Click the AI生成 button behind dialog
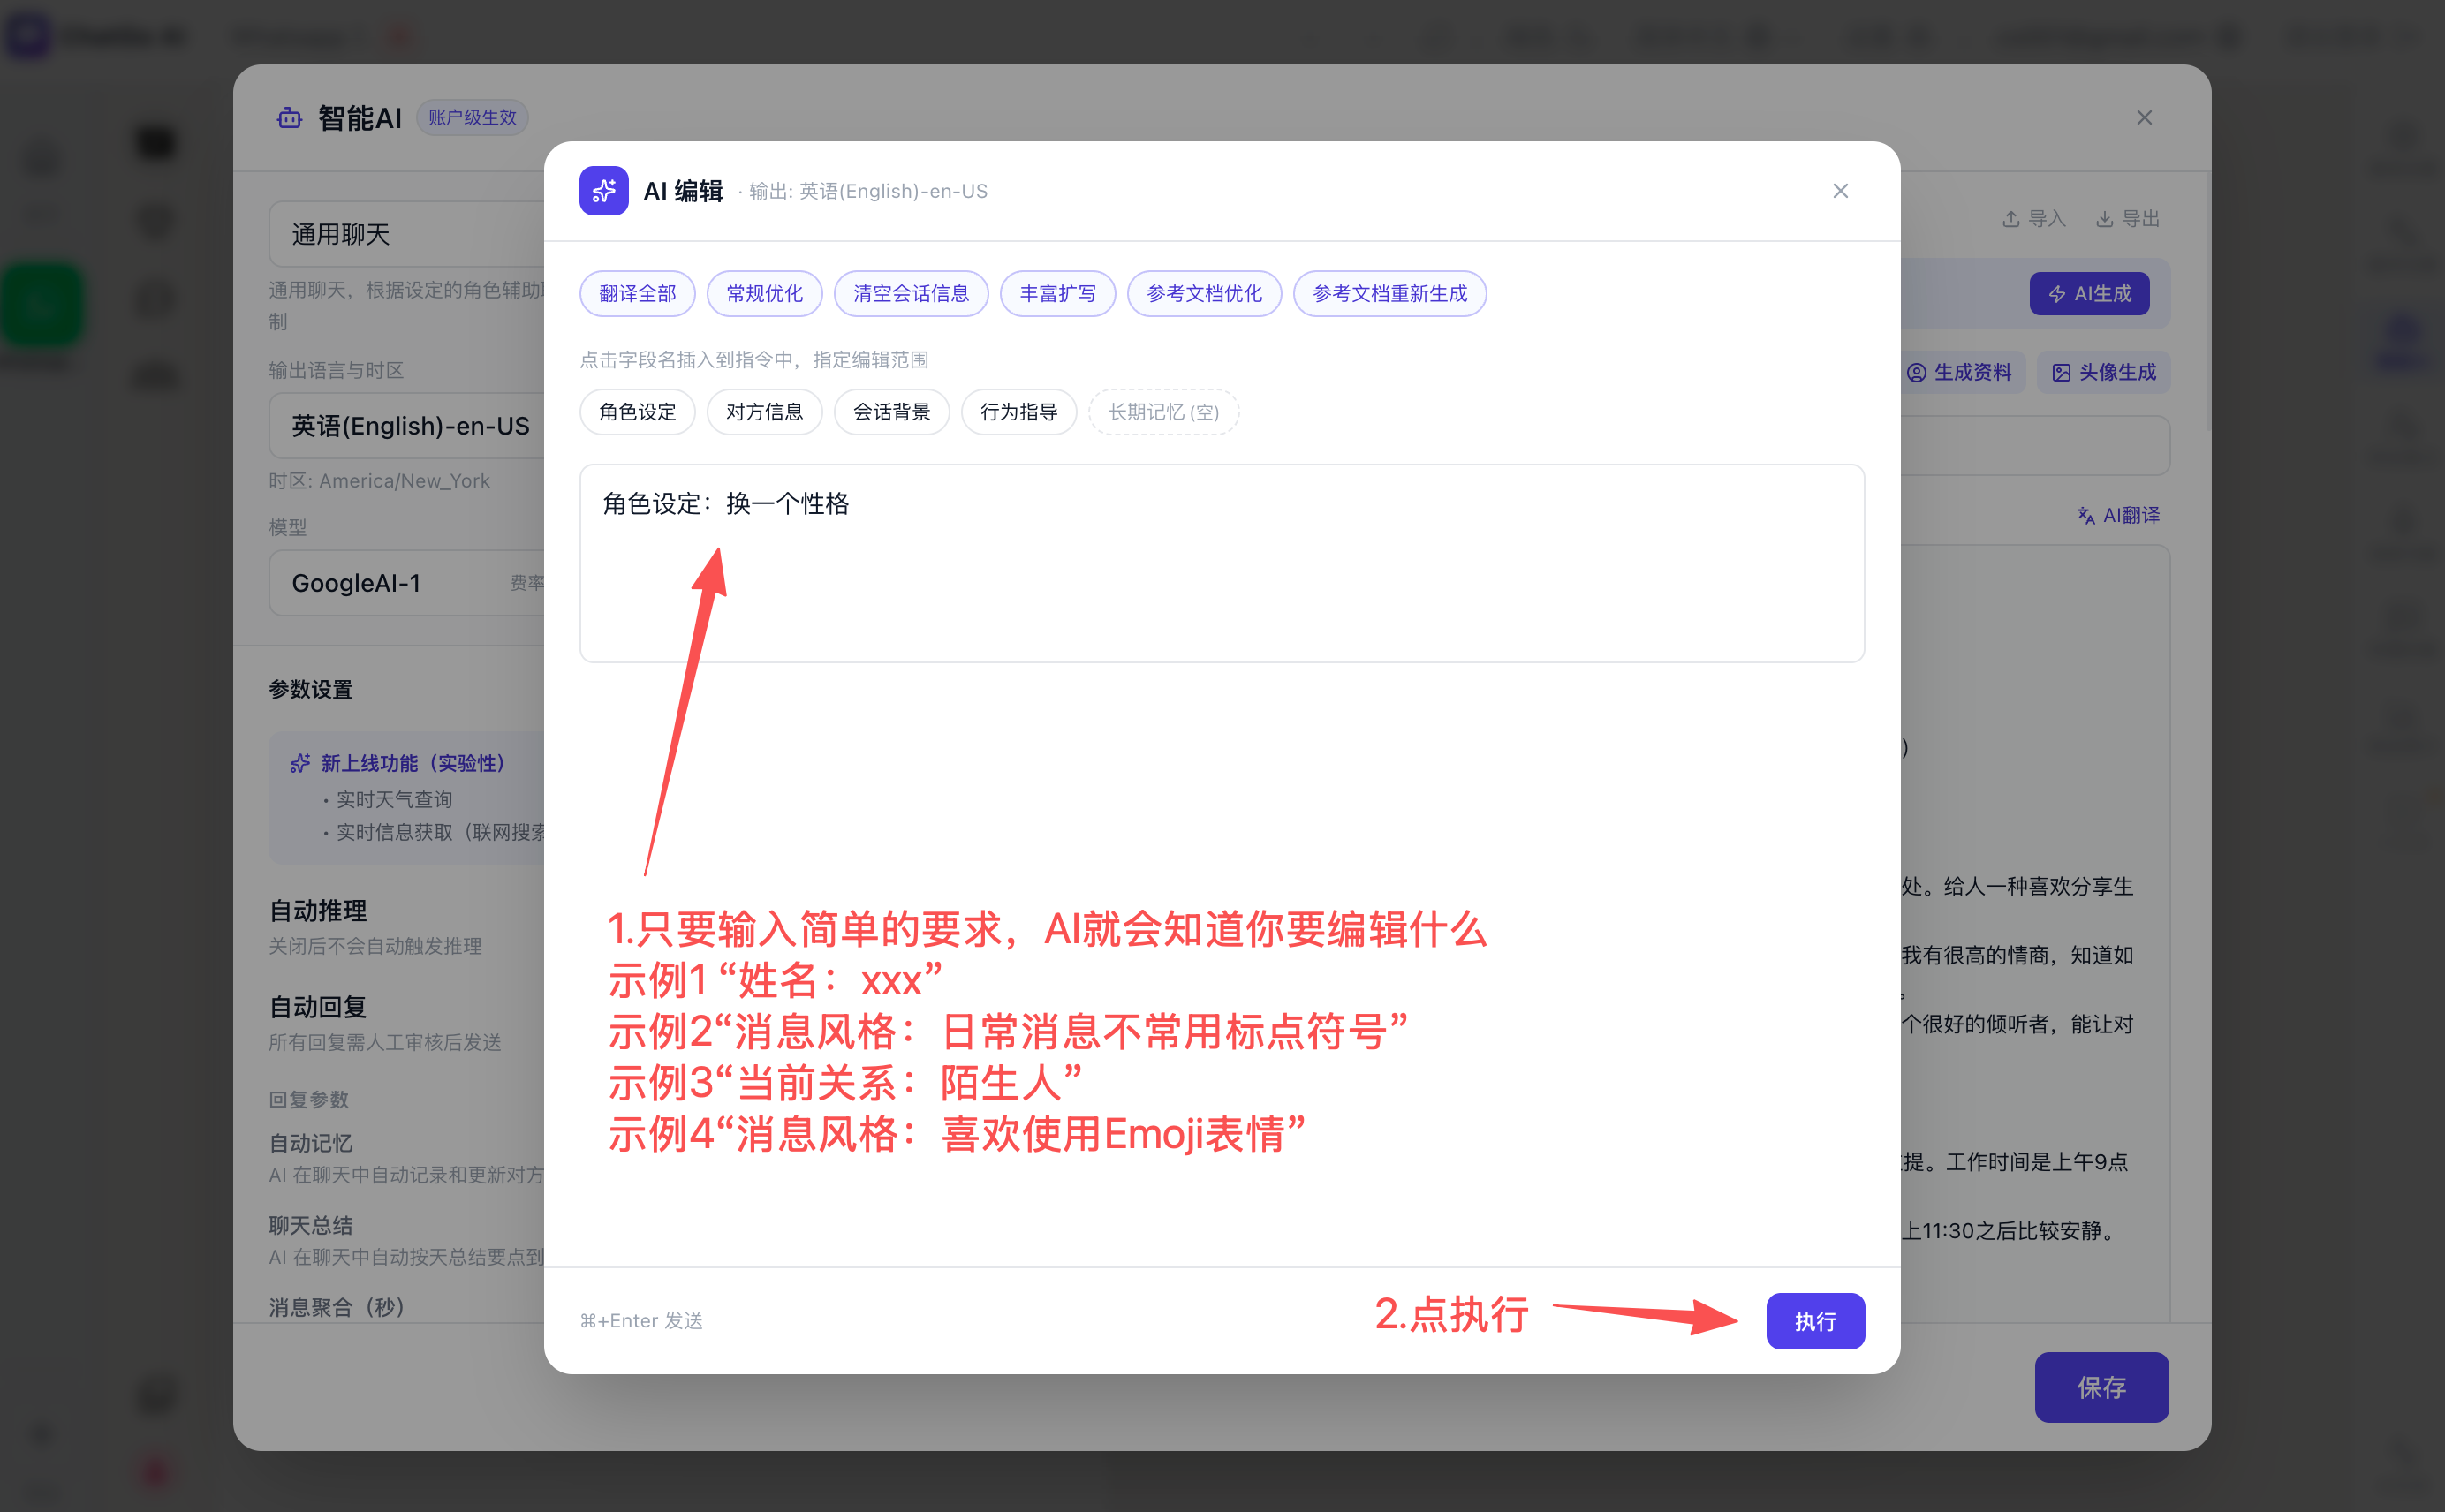Viewport: 2445px width, 1512px height. tap(2089, 293)
